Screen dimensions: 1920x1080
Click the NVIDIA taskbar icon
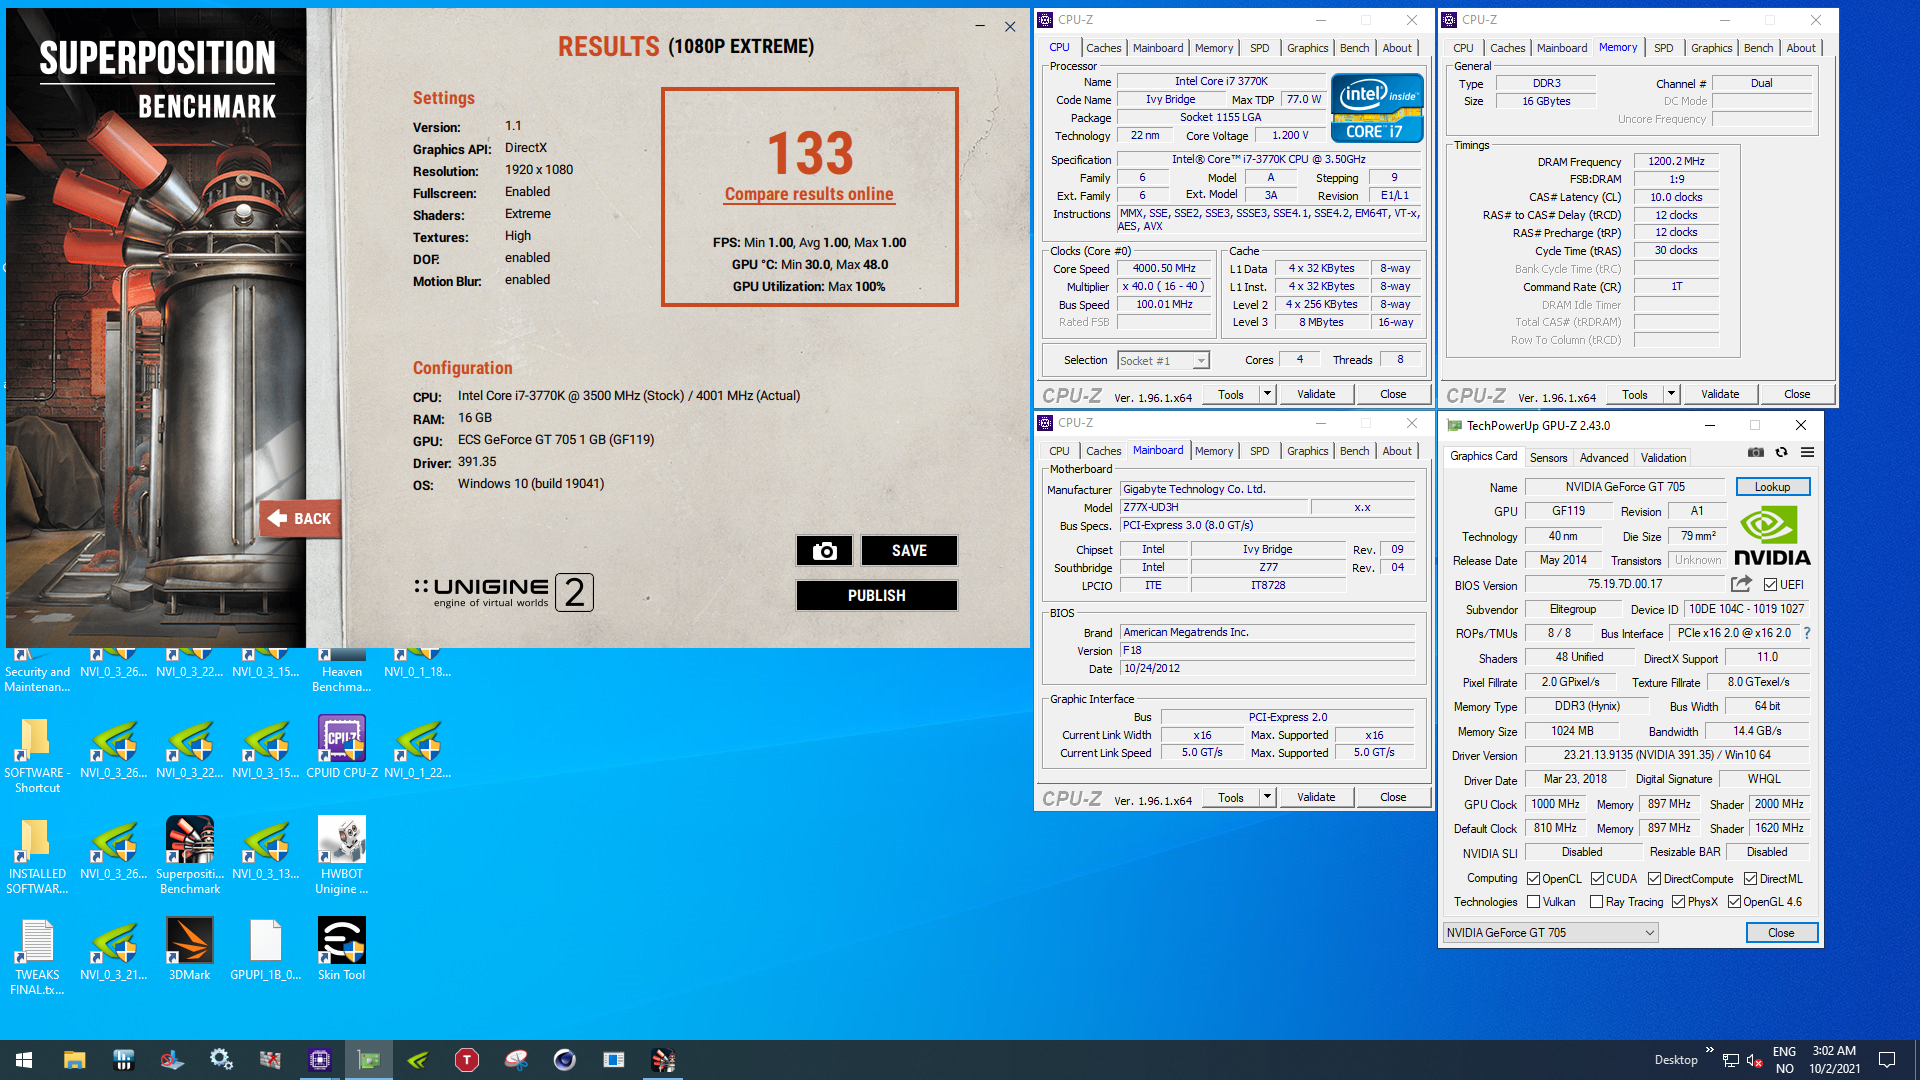pos(418,1060)
